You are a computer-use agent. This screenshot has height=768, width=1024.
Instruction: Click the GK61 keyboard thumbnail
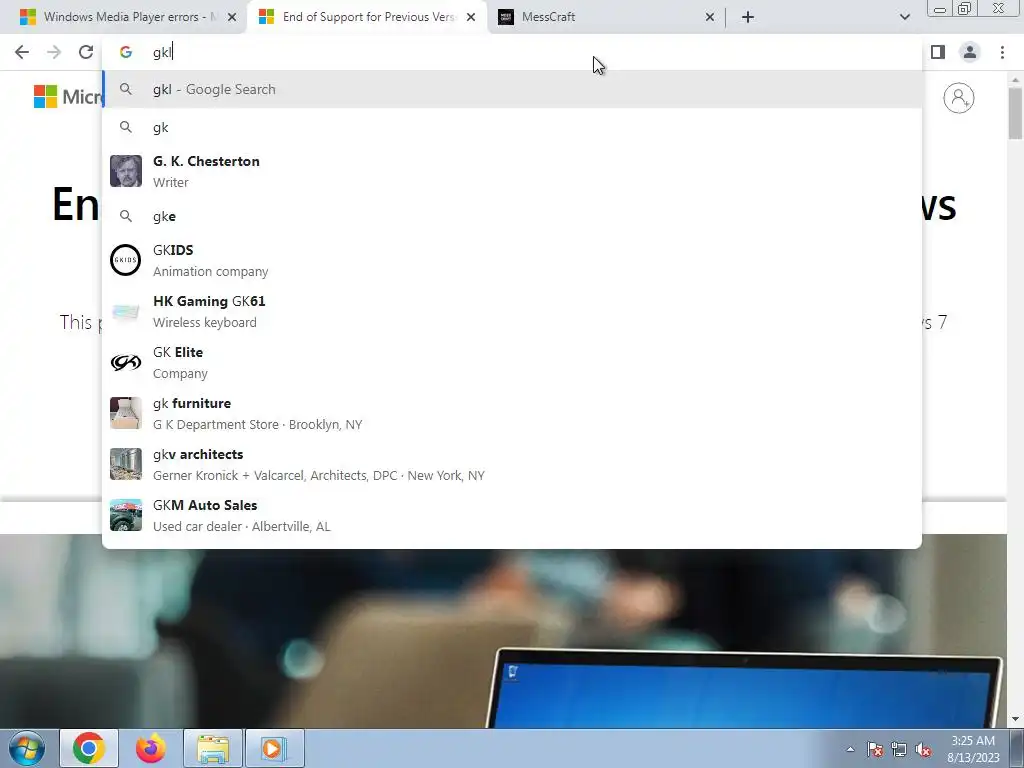click(125, 311)
